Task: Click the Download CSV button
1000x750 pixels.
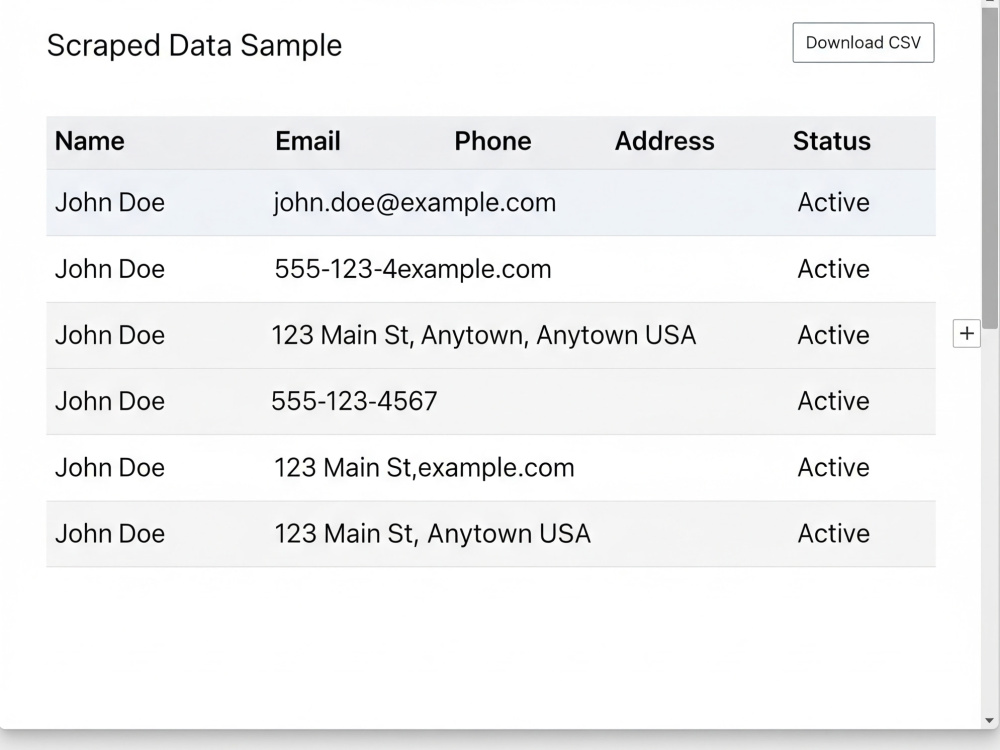Action: point(864,43)
